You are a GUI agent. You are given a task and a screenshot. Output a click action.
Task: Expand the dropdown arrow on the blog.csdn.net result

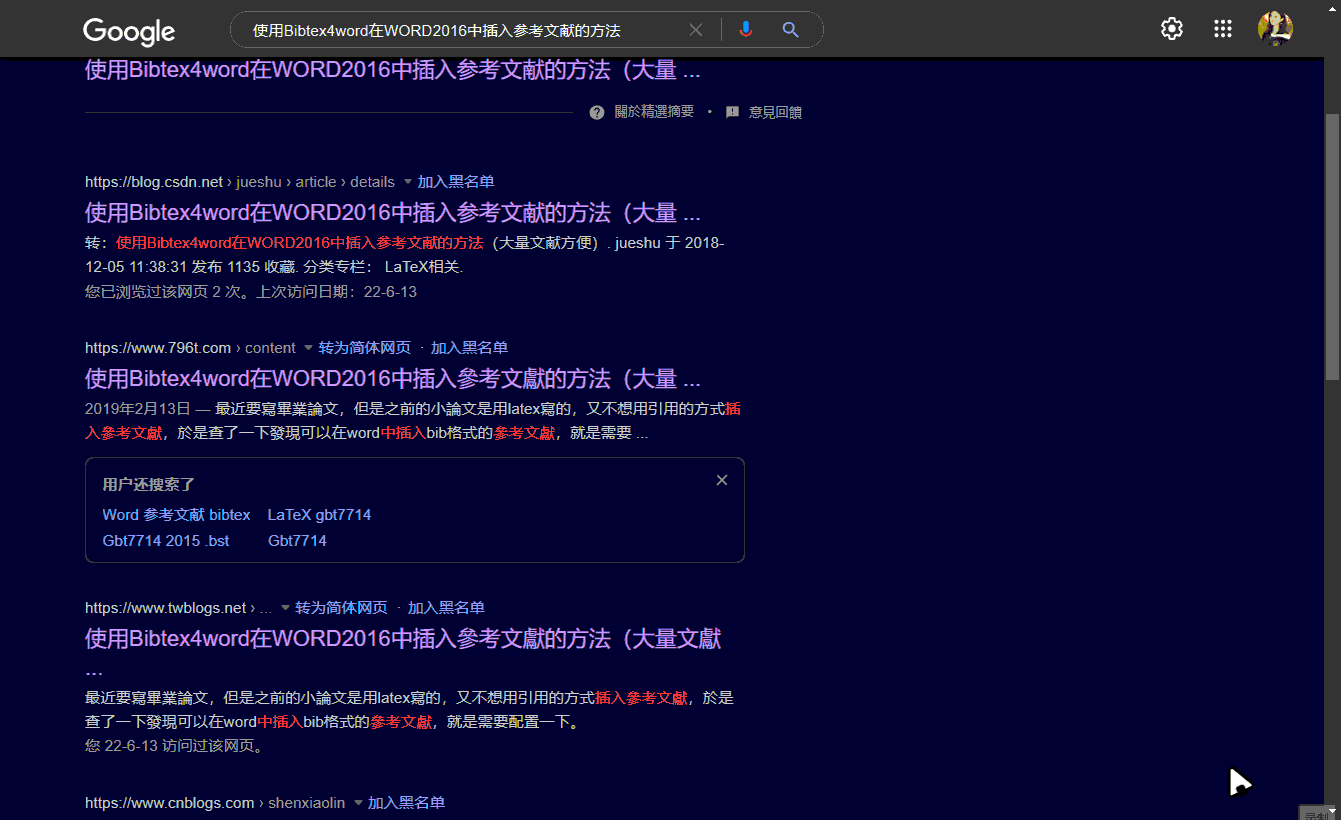click(407, 182)
